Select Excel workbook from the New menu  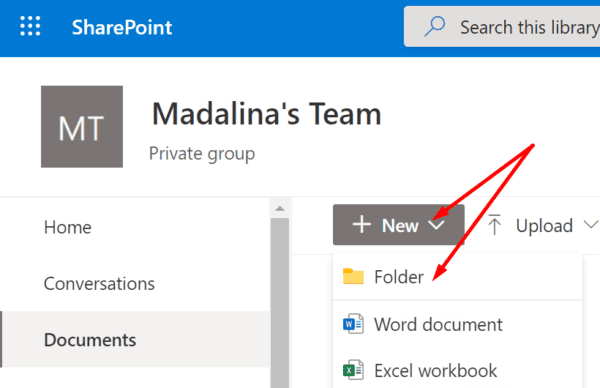coord(457,371)
